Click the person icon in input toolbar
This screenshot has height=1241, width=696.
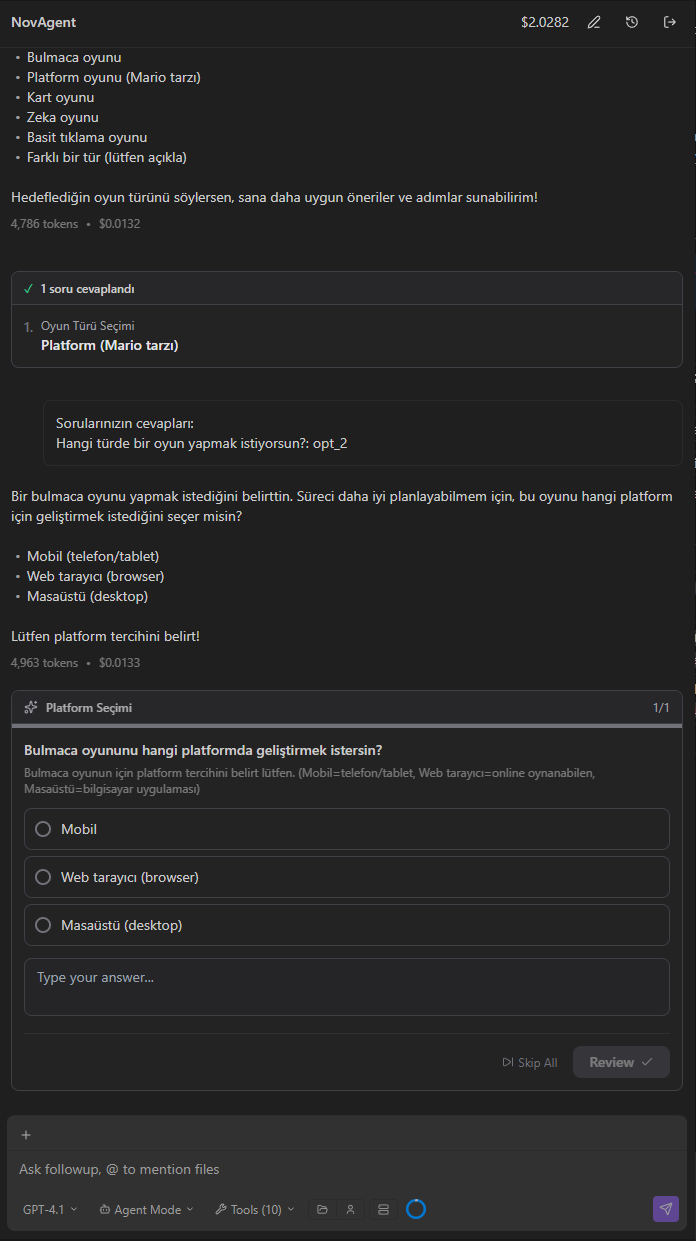coord(350,1209)
